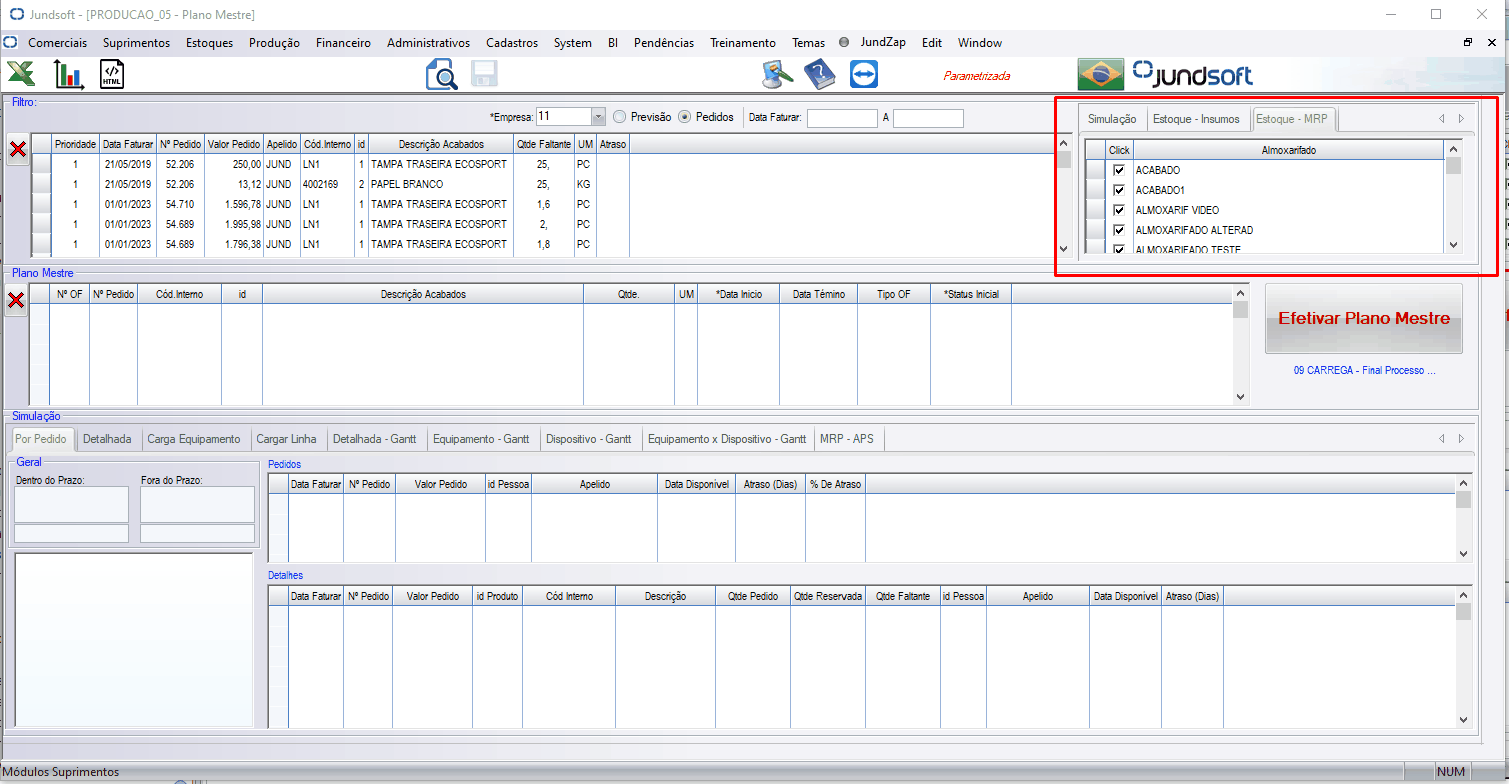Export to Excel with the green X icon

[x=22, y=74]
